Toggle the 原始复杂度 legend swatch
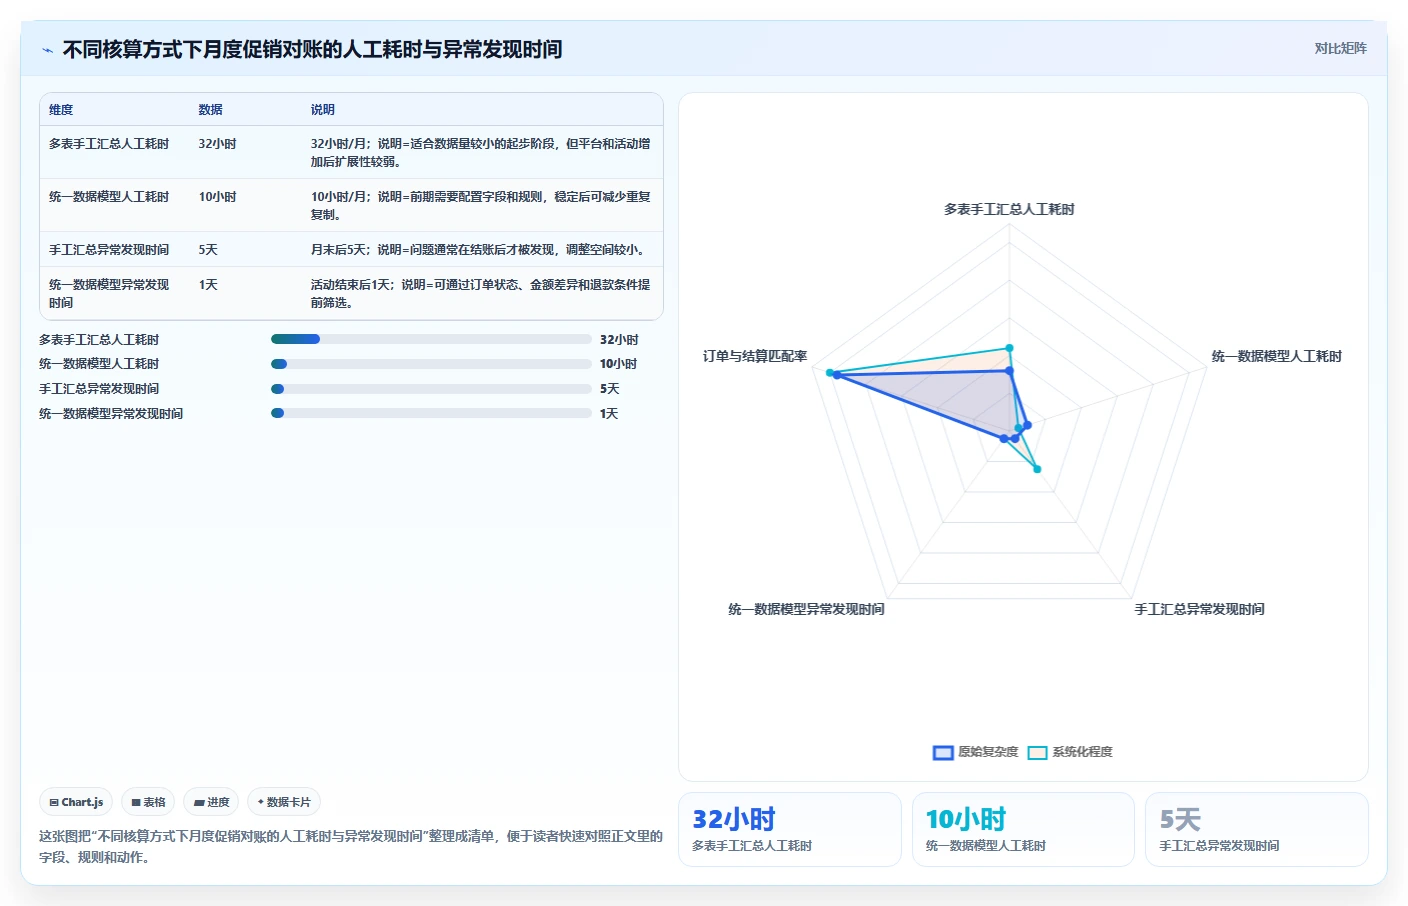This screenshot has width=1408, height=906. pos(943,752)
